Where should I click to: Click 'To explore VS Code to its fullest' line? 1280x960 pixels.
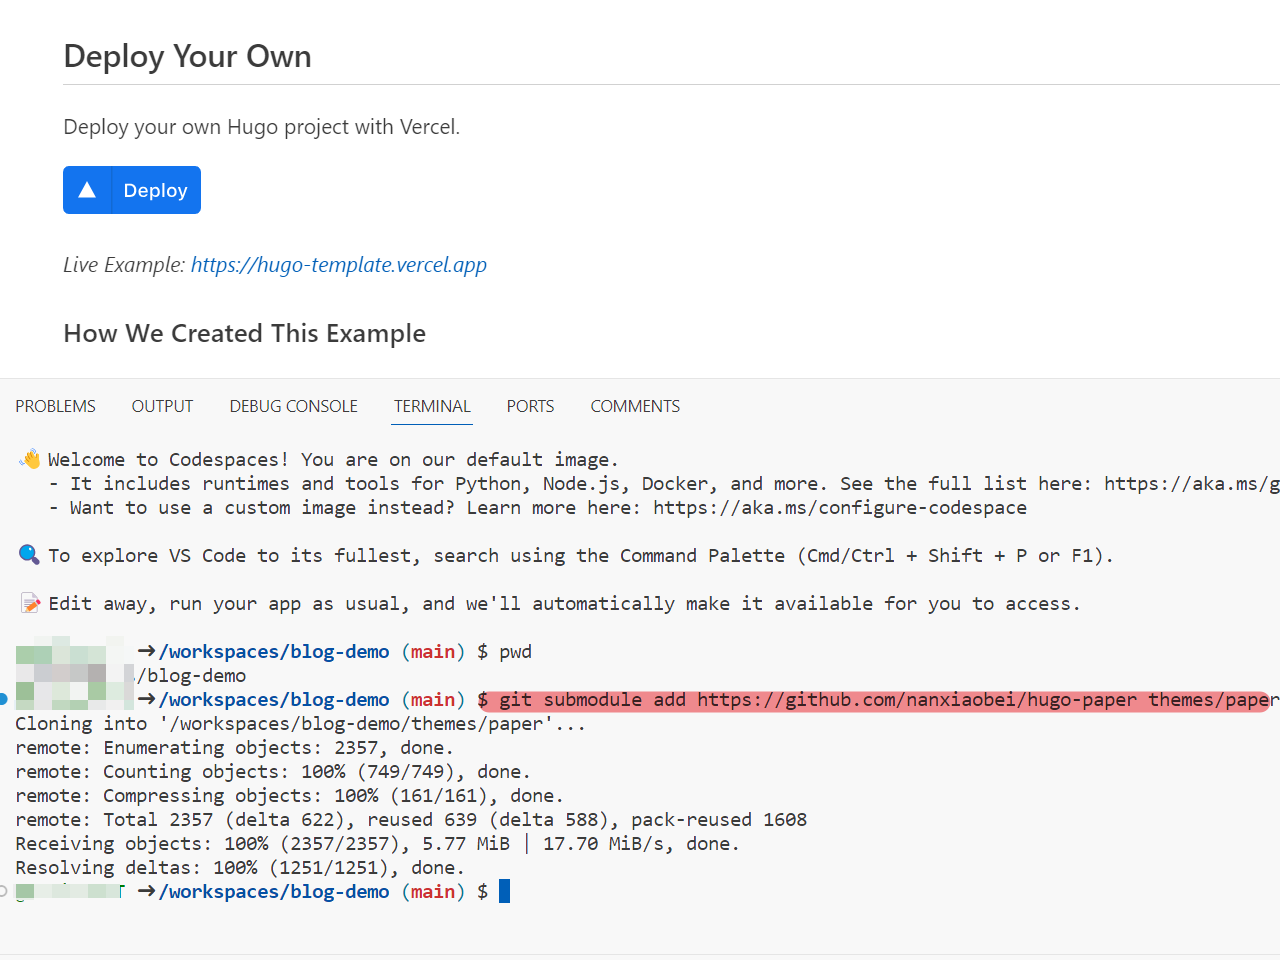click(x=580, y=555)
